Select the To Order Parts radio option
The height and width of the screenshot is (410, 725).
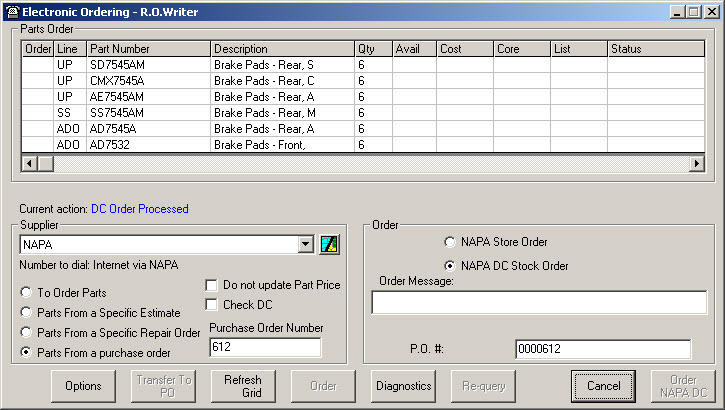(x=26, y=293)
